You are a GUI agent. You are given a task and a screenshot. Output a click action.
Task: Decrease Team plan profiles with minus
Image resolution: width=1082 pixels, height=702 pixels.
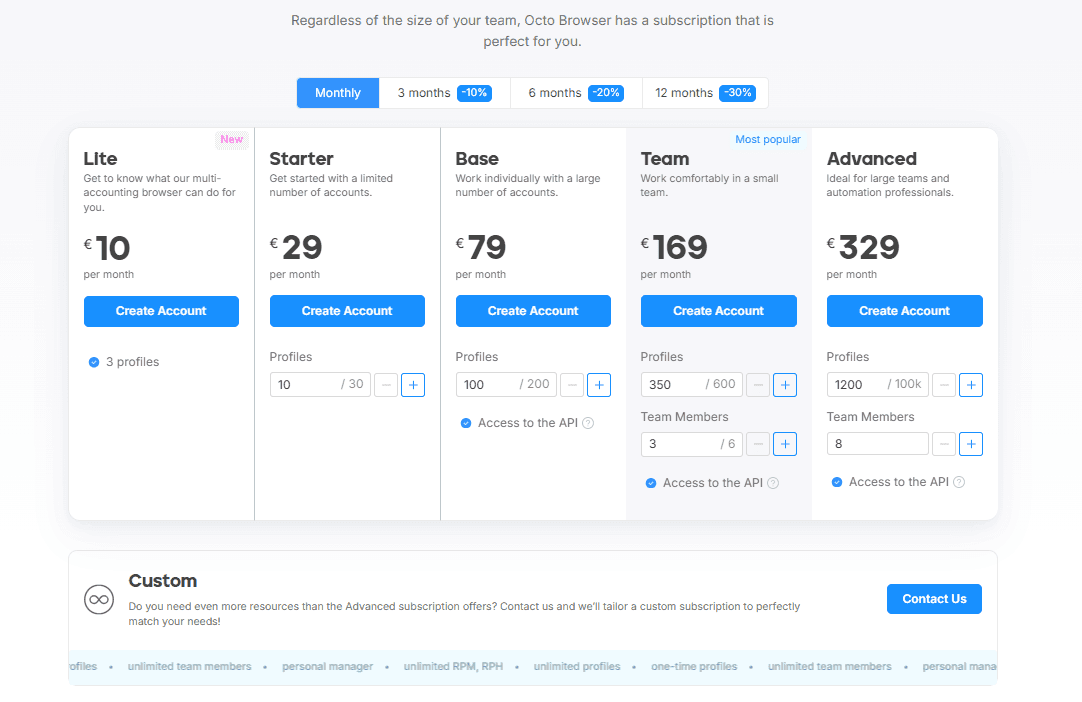pyautogui.click(x=758, y=385)
